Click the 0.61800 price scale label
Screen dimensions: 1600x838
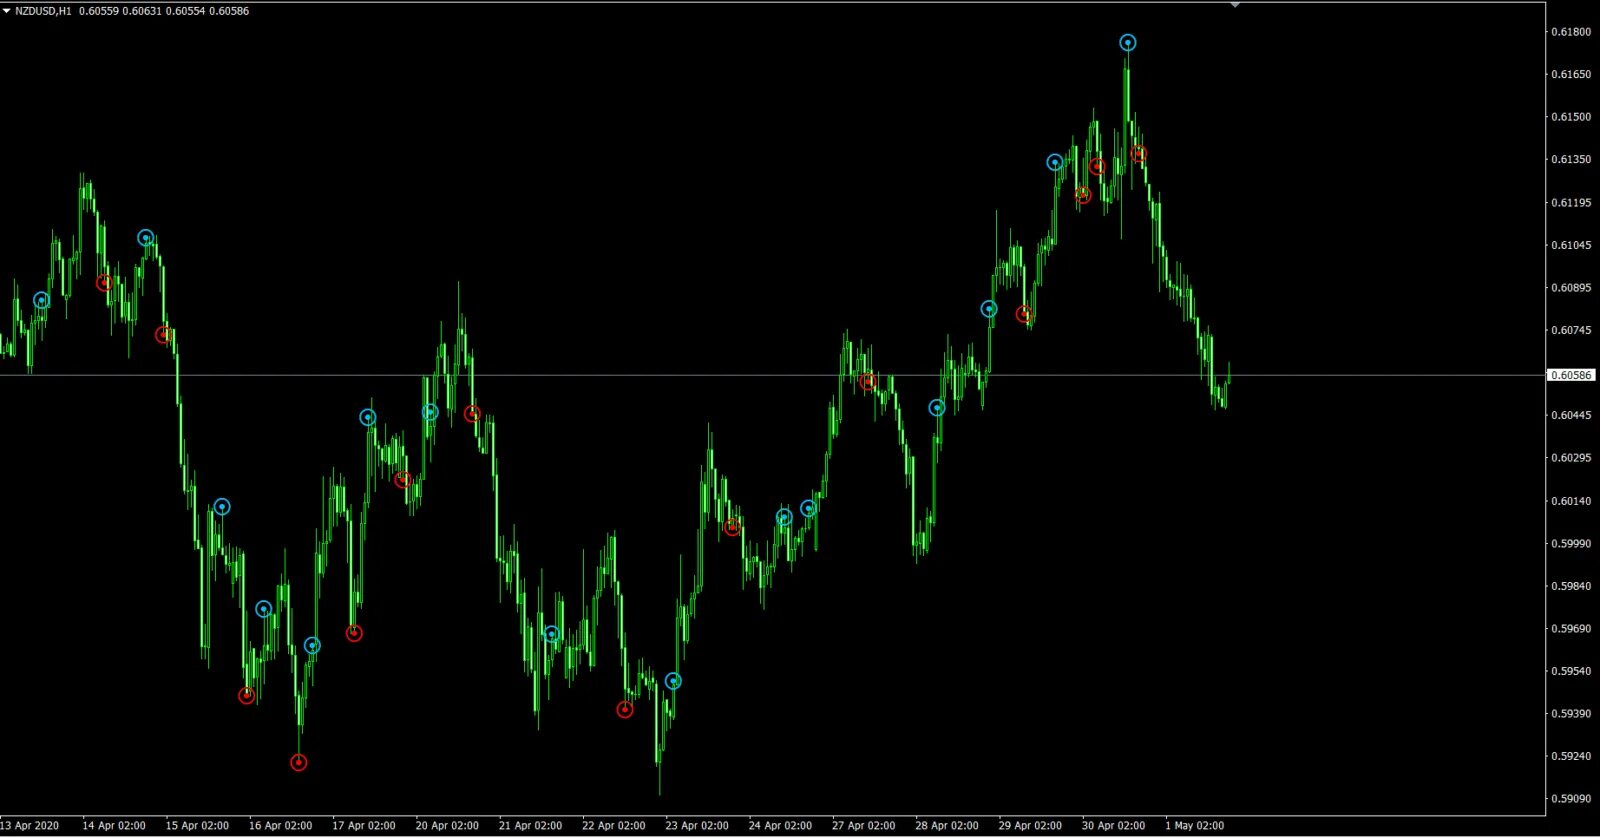pyautogui.click(x=1570, y=32)
